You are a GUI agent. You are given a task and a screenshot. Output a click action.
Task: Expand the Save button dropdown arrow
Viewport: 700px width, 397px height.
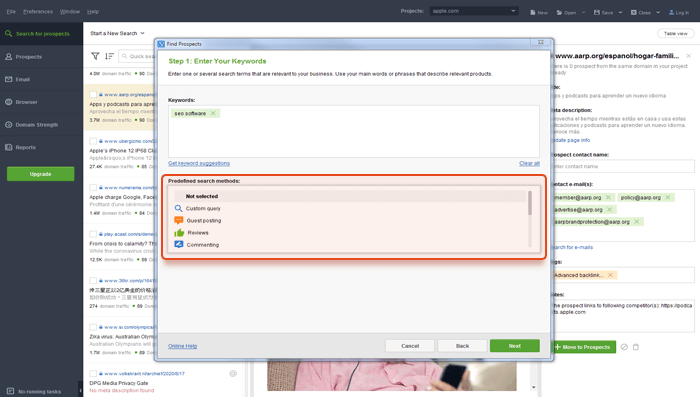coord(621,13)
